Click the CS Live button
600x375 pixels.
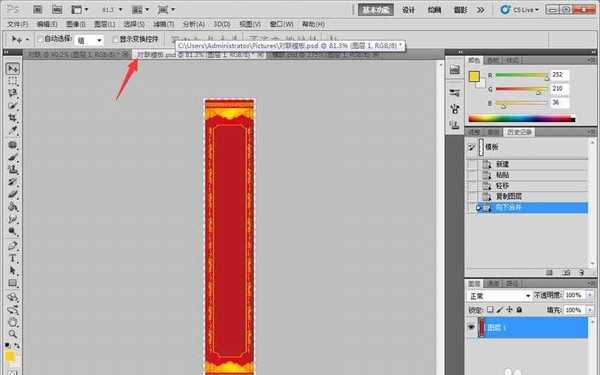[520, 10]
